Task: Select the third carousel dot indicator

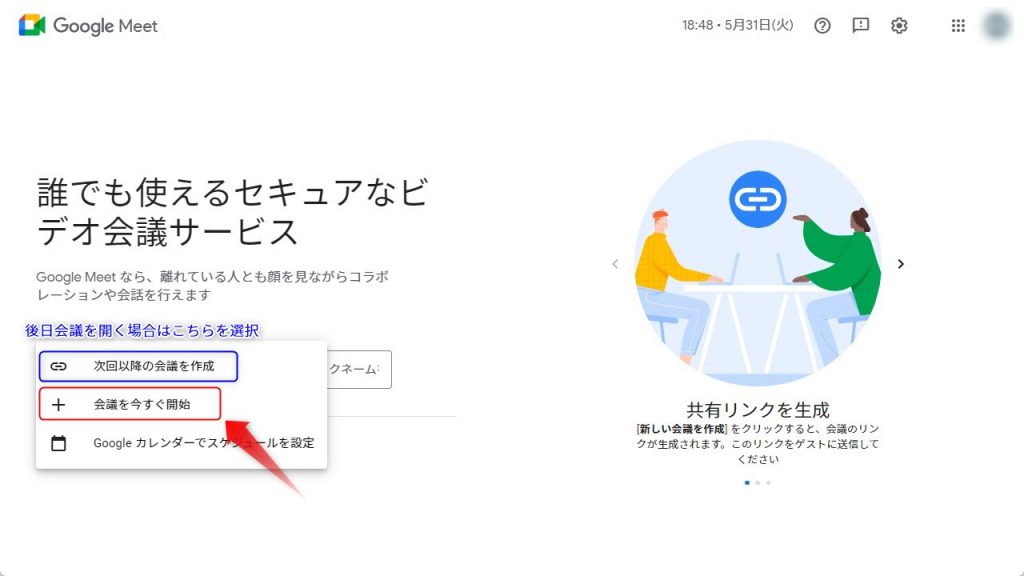Action: pyautogui.click(x=769, y=483)
